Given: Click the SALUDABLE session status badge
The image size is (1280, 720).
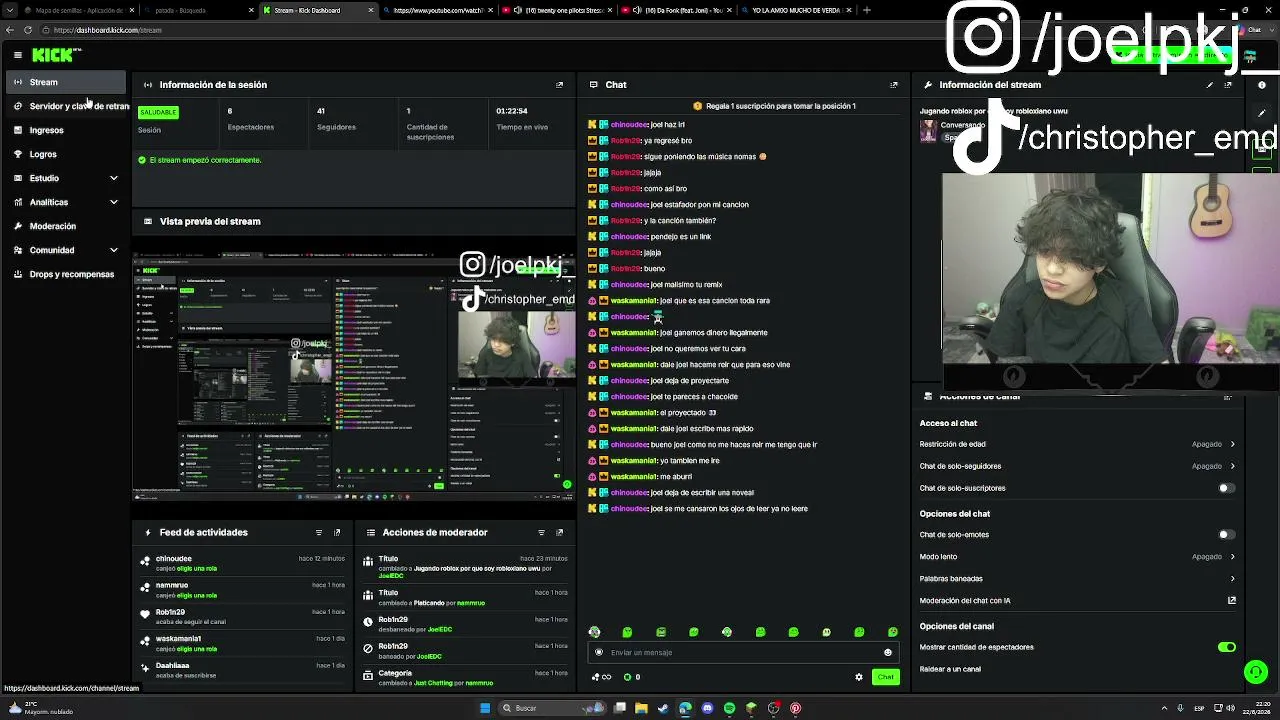Looking at the screenshot, I should 158,112.
